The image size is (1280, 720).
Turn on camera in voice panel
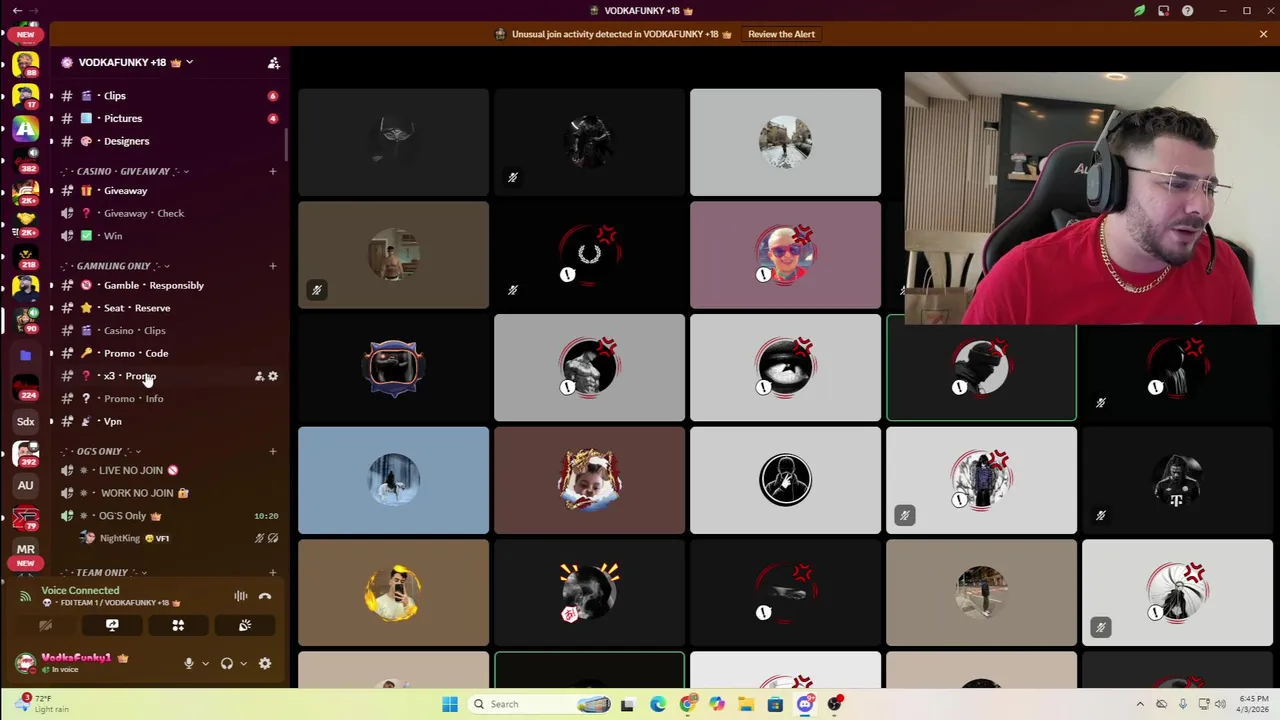coord(45,625)
